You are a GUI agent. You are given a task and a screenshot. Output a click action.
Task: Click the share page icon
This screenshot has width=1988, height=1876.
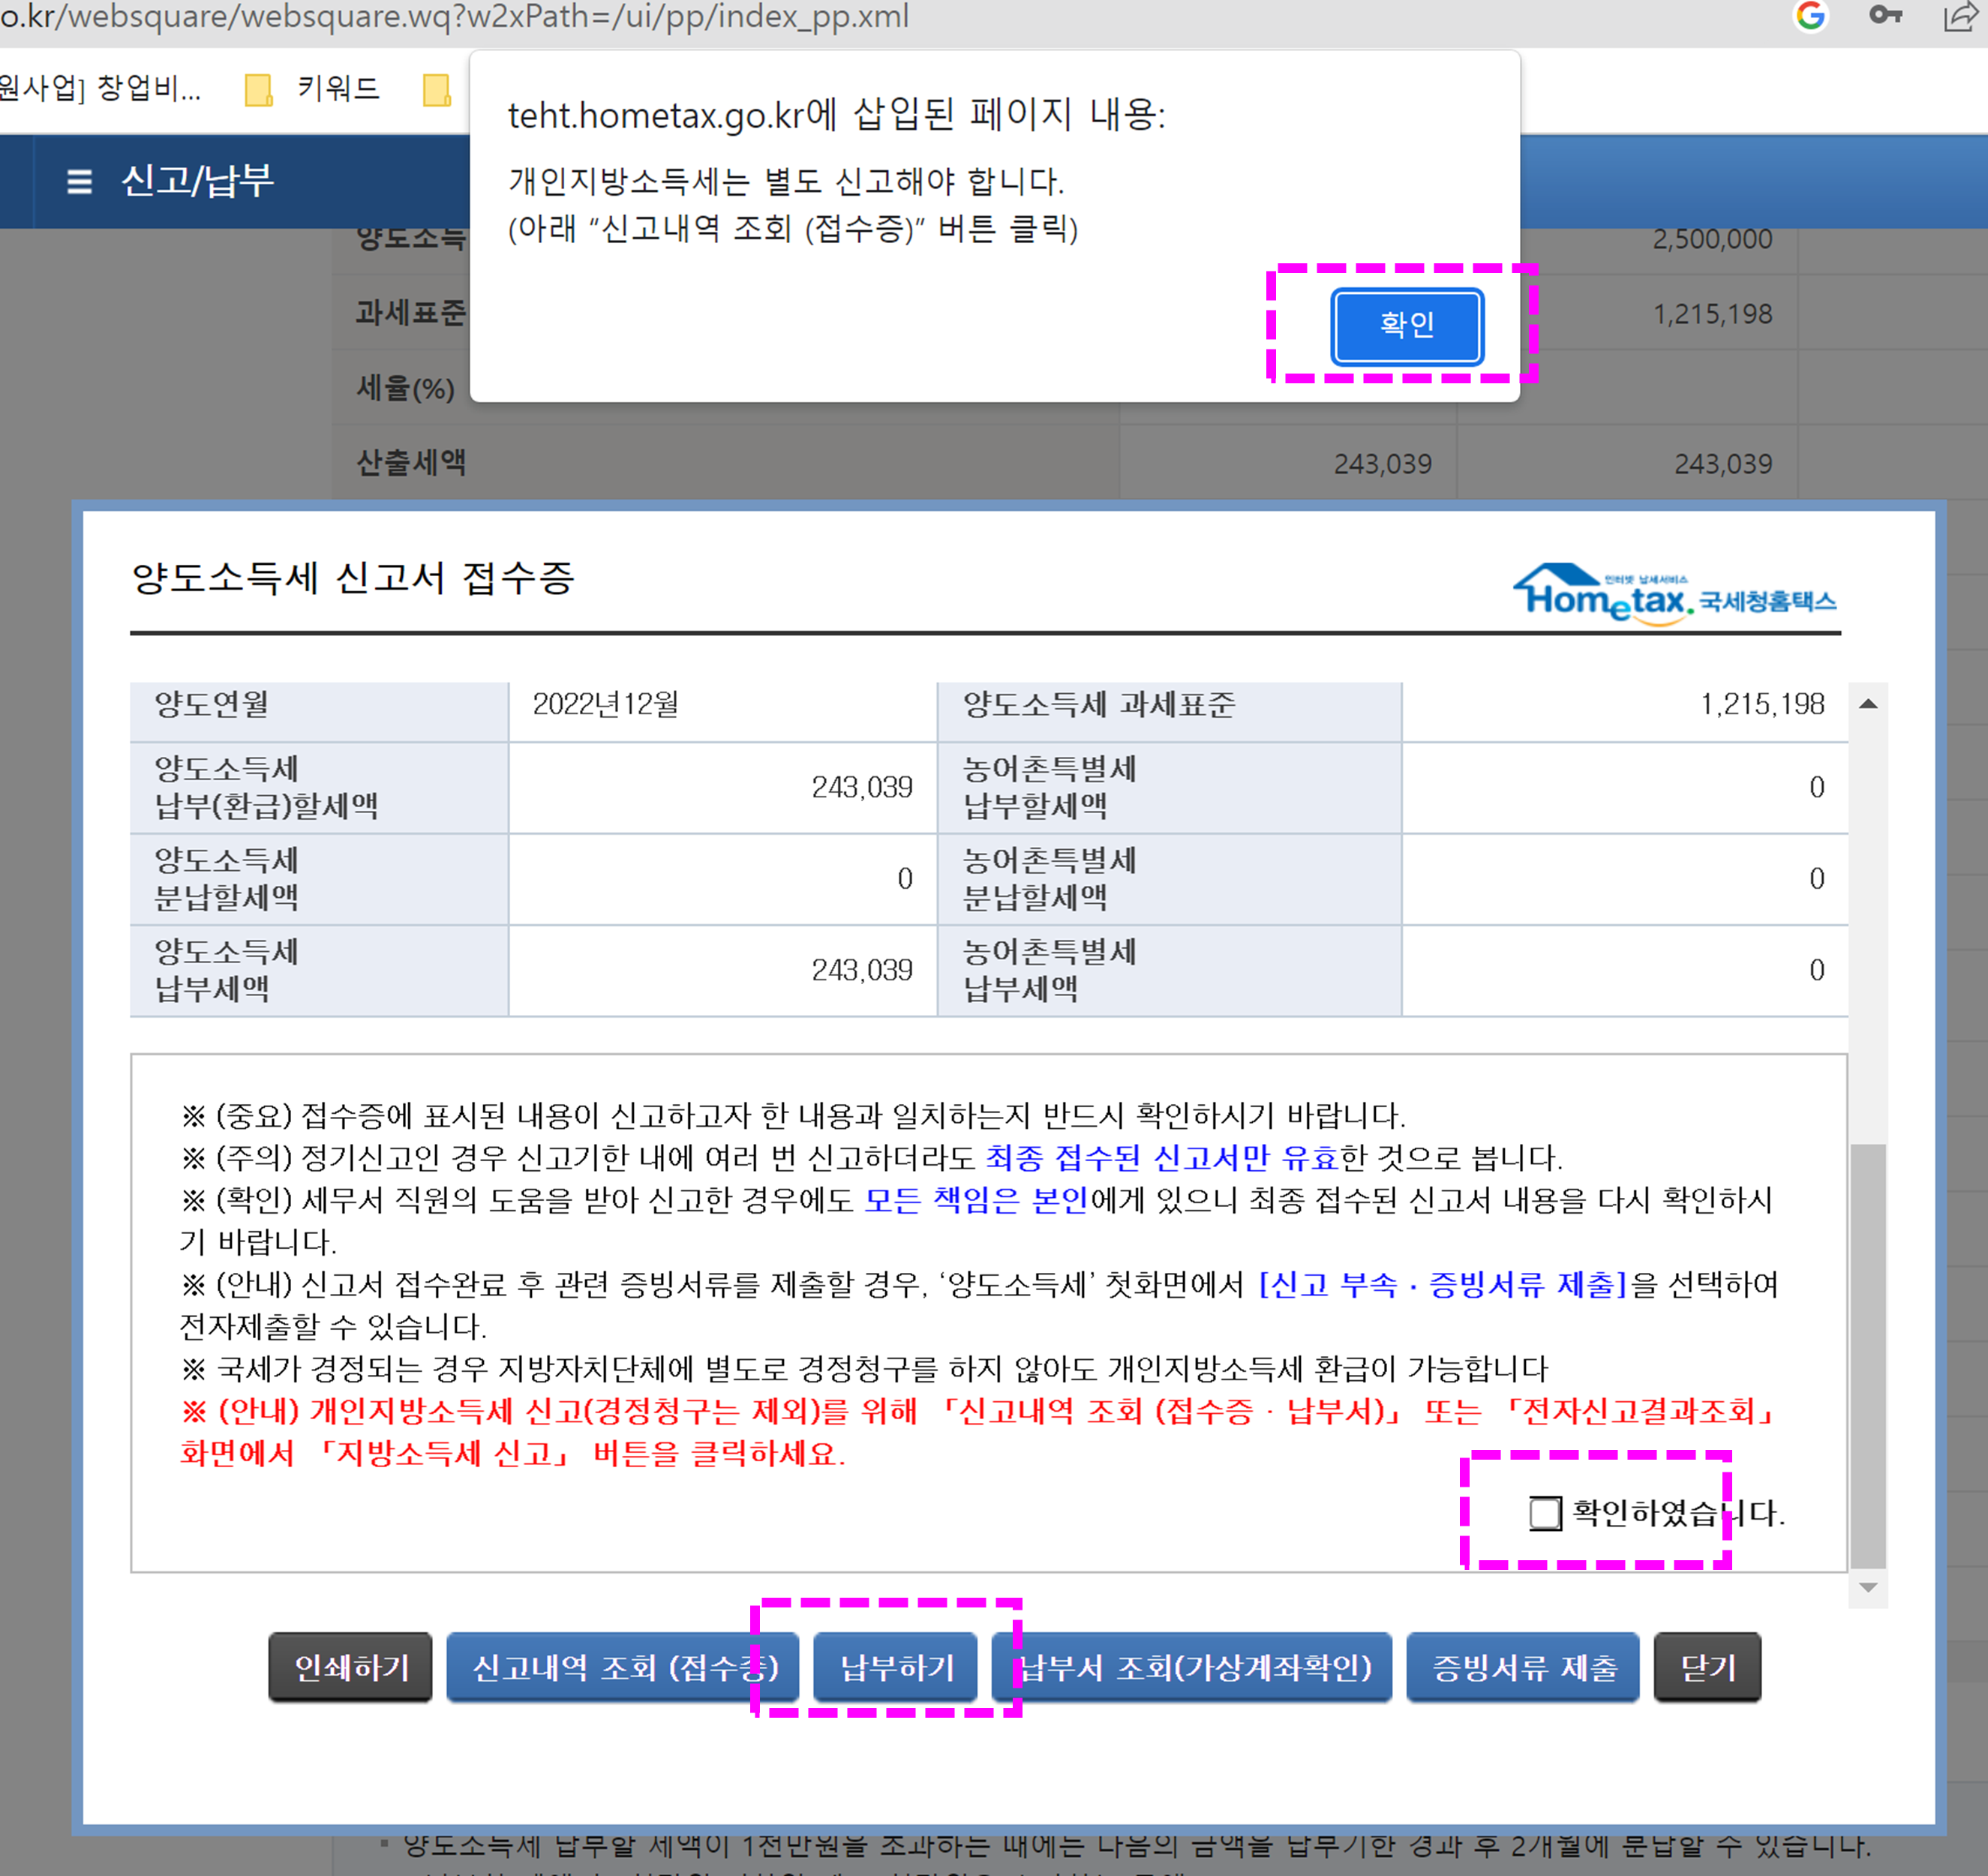click(1960, 17)
